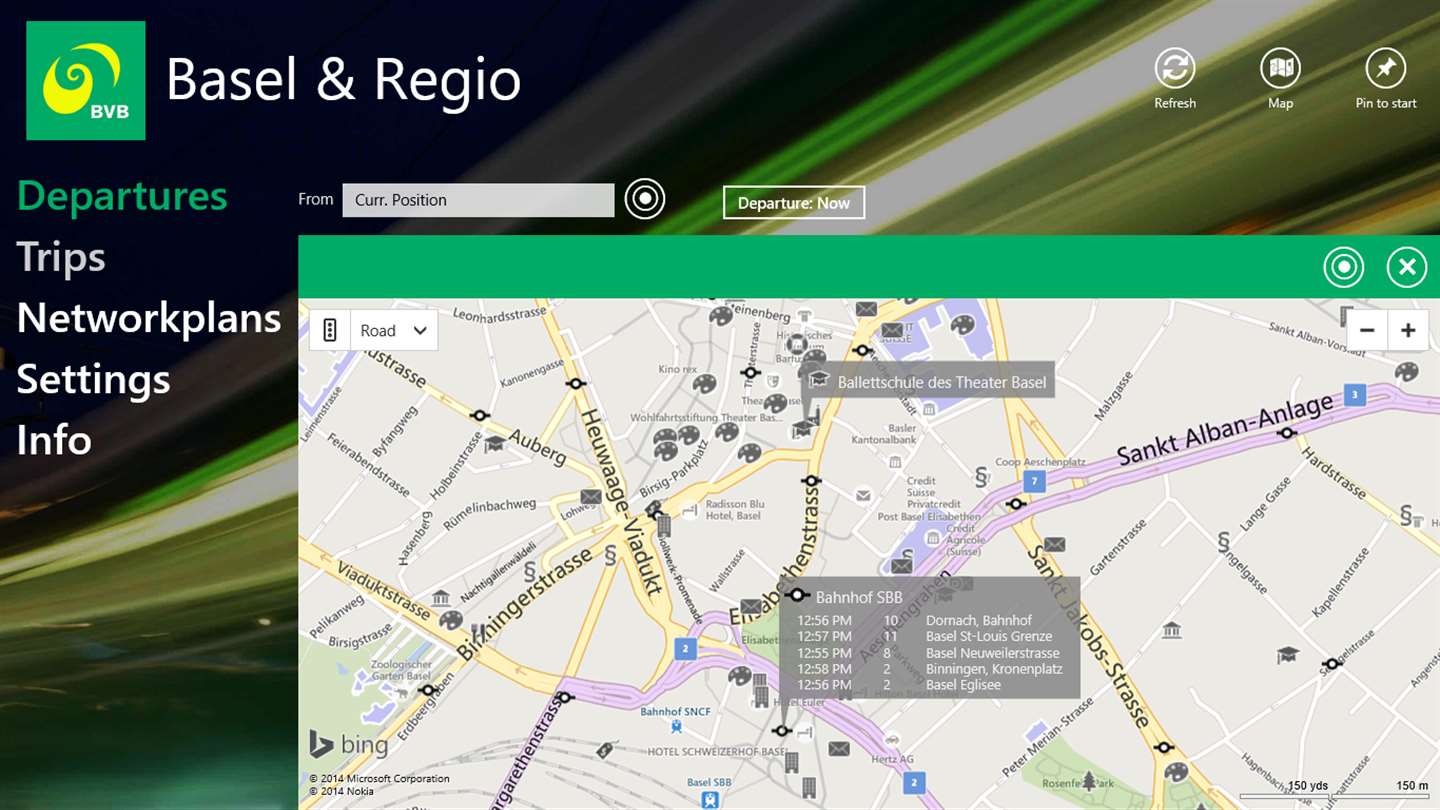Click the tram stop marker on Kanonengasse
The image size is (1440, 810).
[575, 383]
